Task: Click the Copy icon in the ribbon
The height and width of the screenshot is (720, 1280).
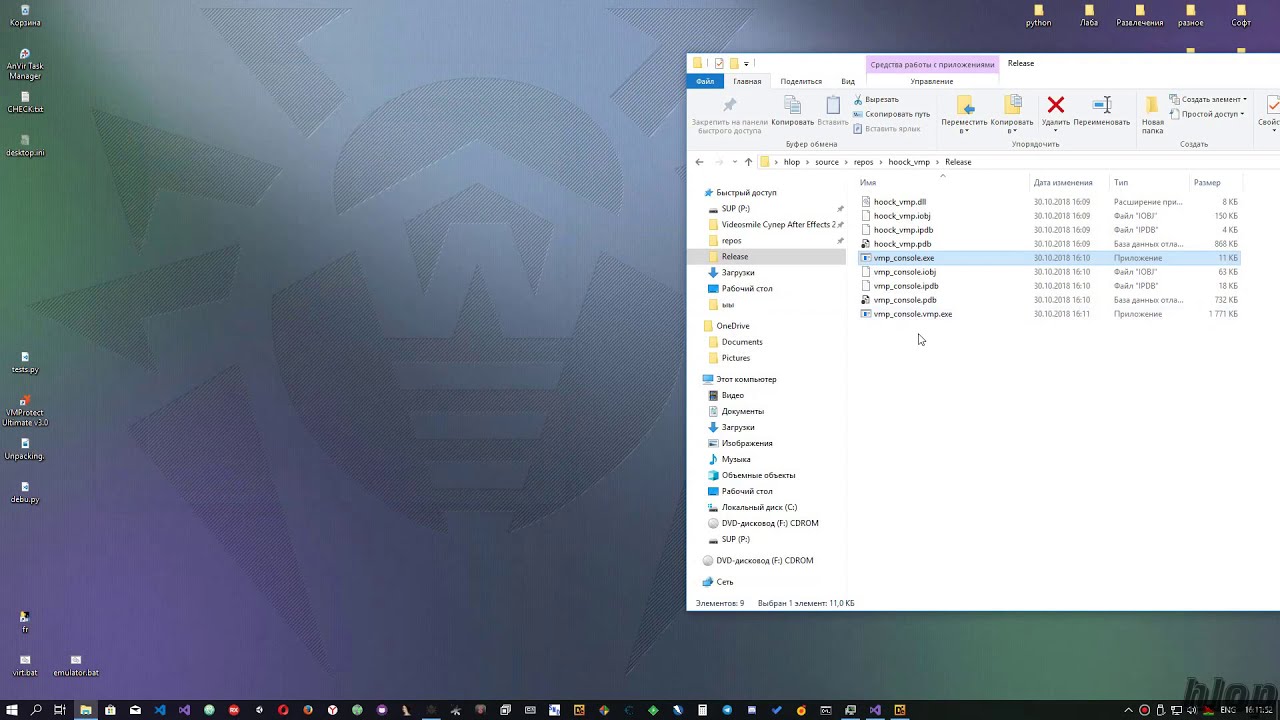Action: pyautogui.click(x=792, y=106)
